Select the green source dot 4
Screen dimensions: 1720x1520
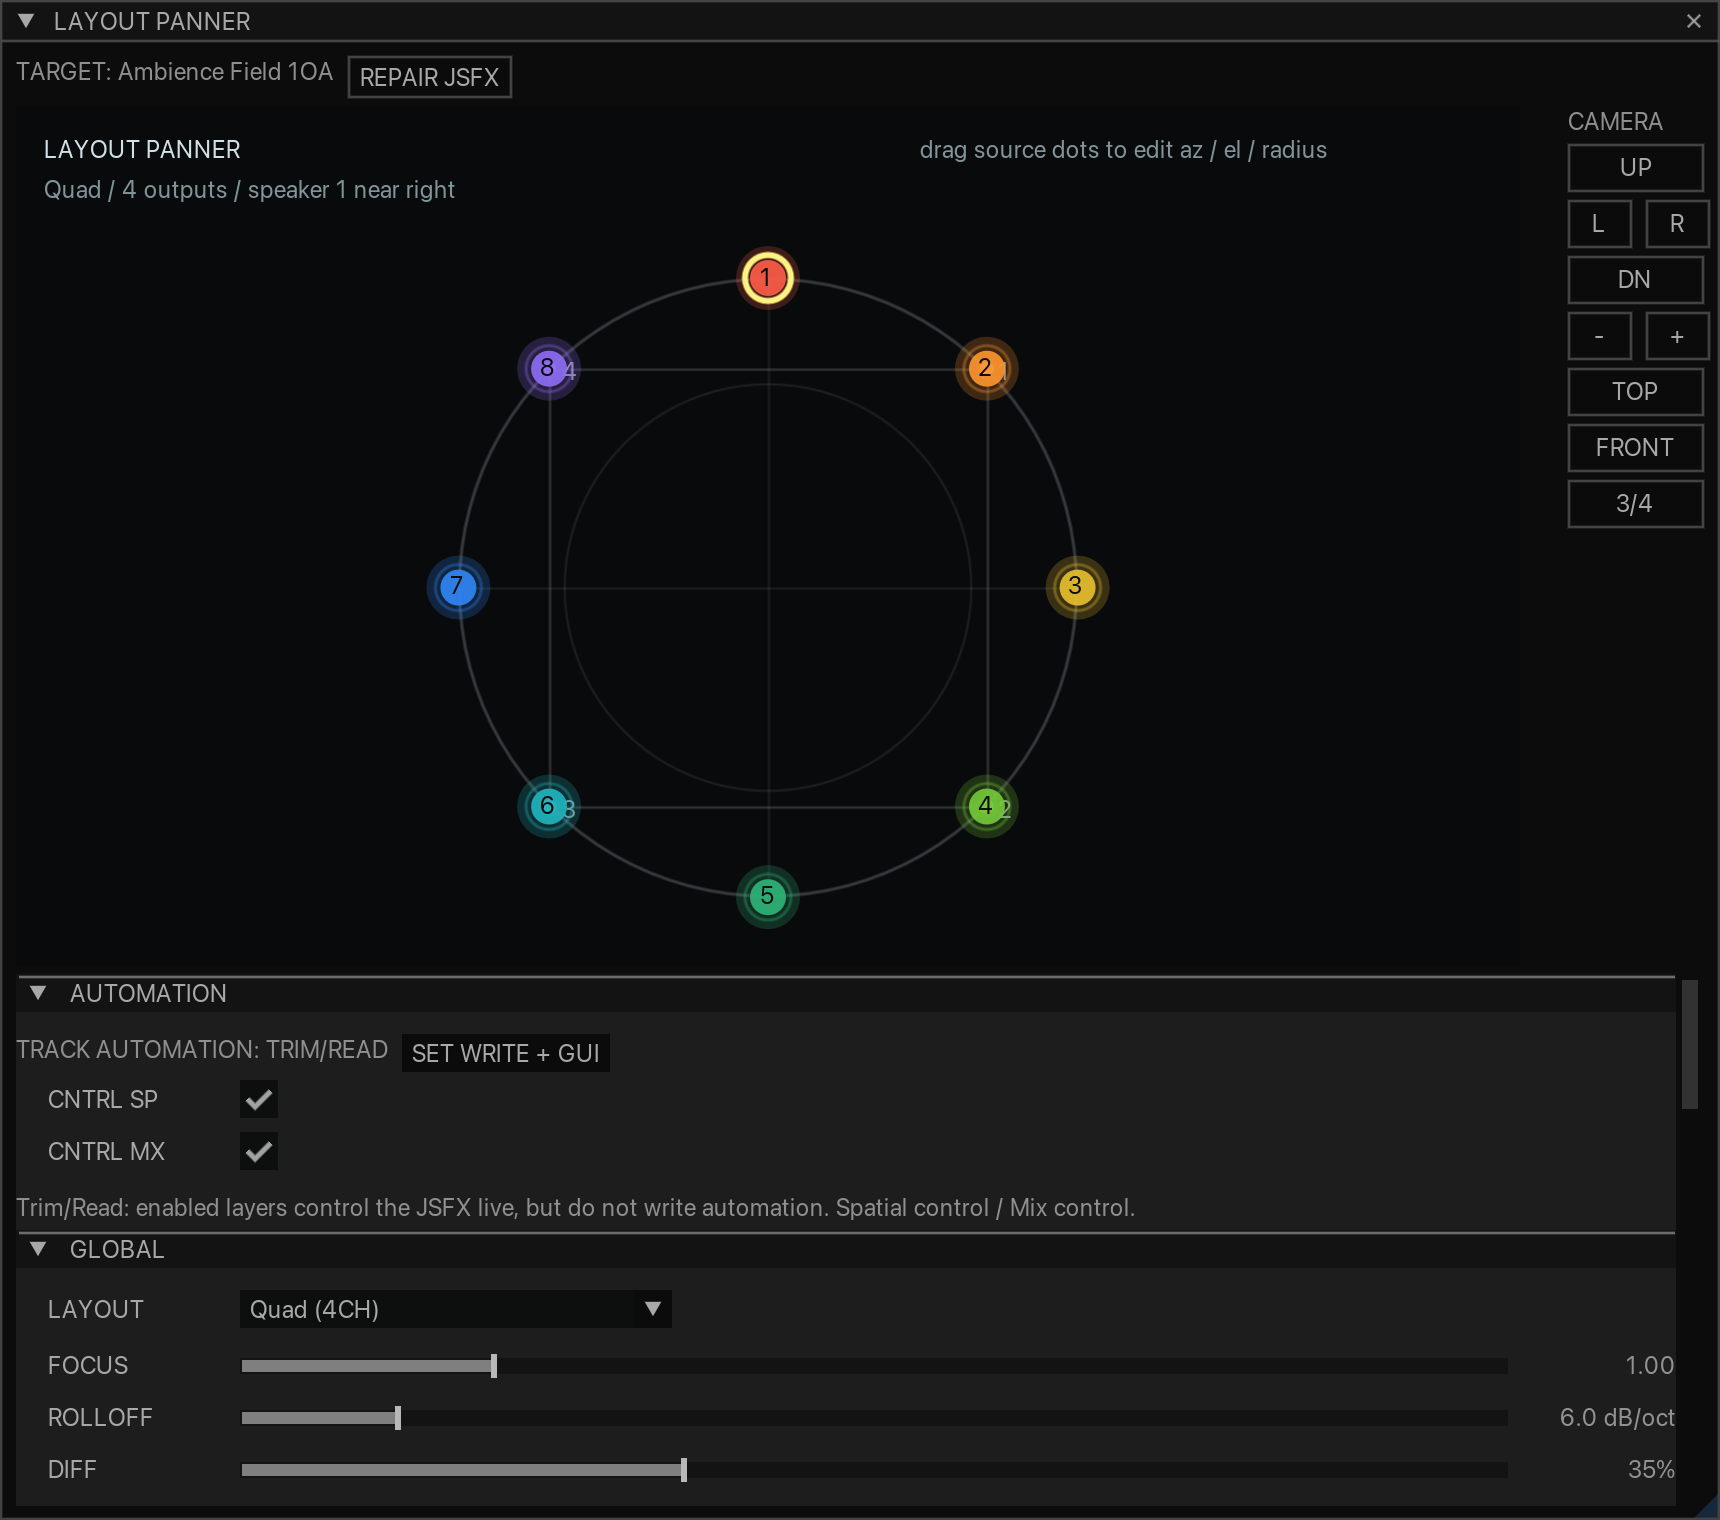[986, 806]
